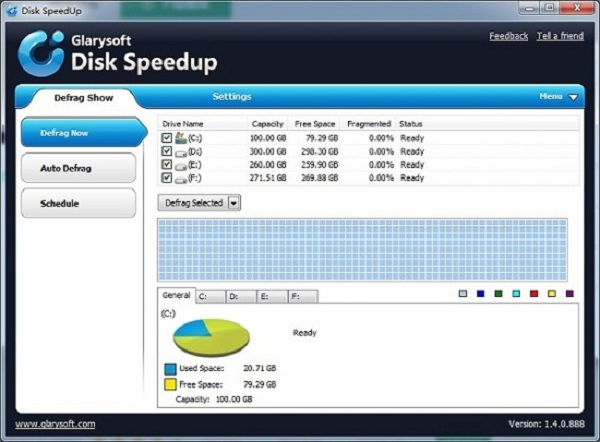Click the Ready status beside the pie chart

point(305,333)
